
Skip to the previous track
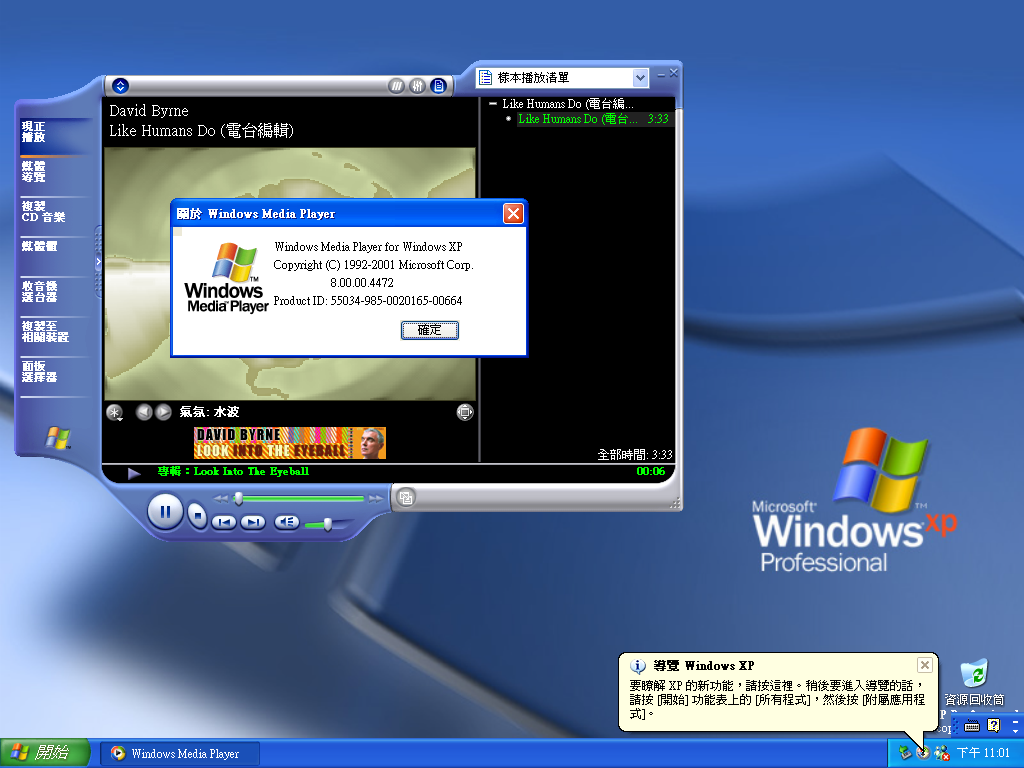point(224,522)
